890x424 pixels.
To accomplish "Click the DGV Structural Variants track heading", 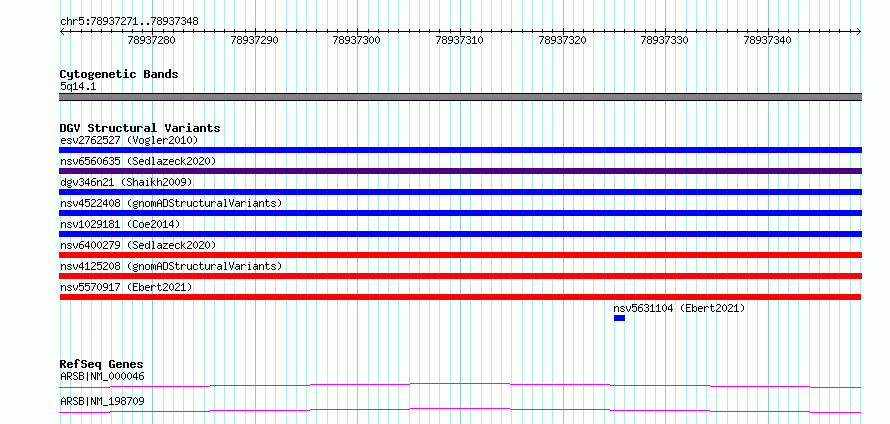I will tap(140, 128).
